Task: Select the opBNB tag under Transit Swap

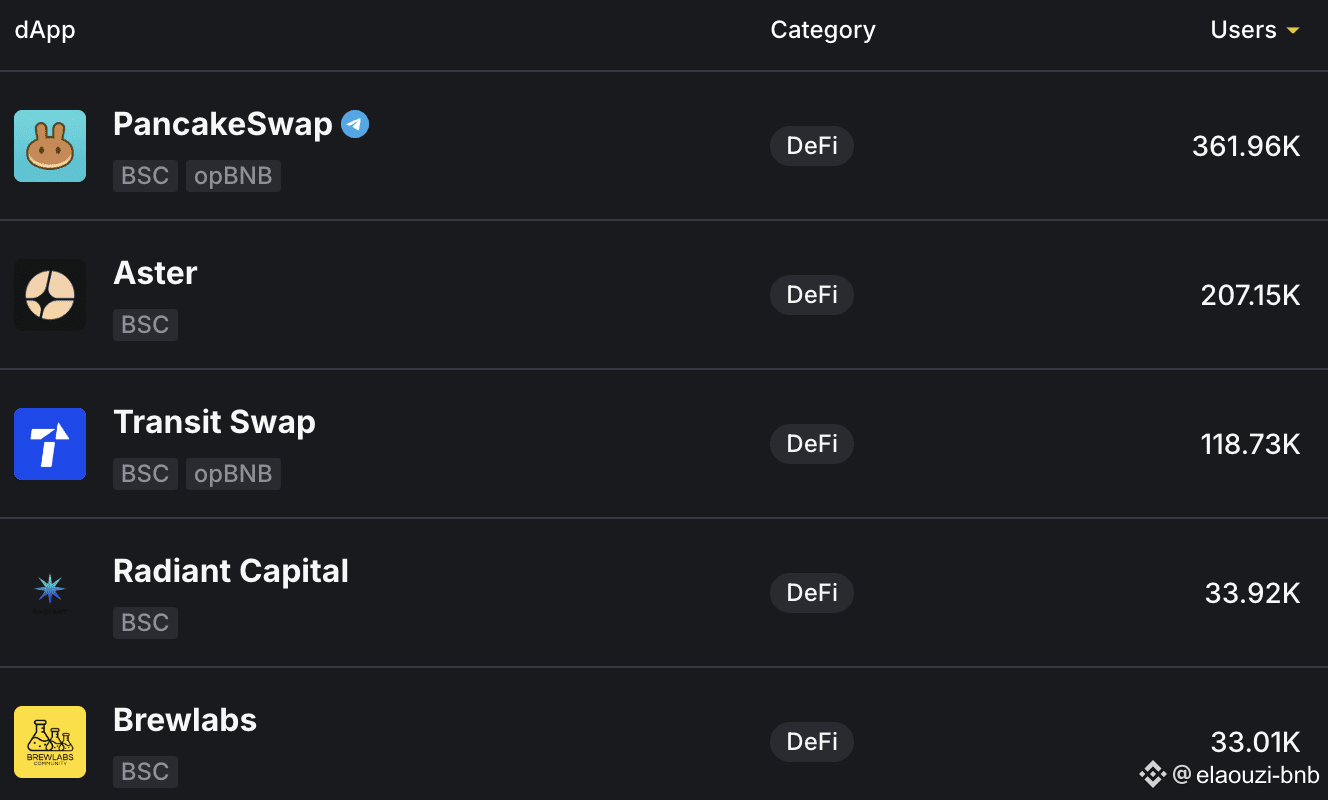Action: (233, 474)
